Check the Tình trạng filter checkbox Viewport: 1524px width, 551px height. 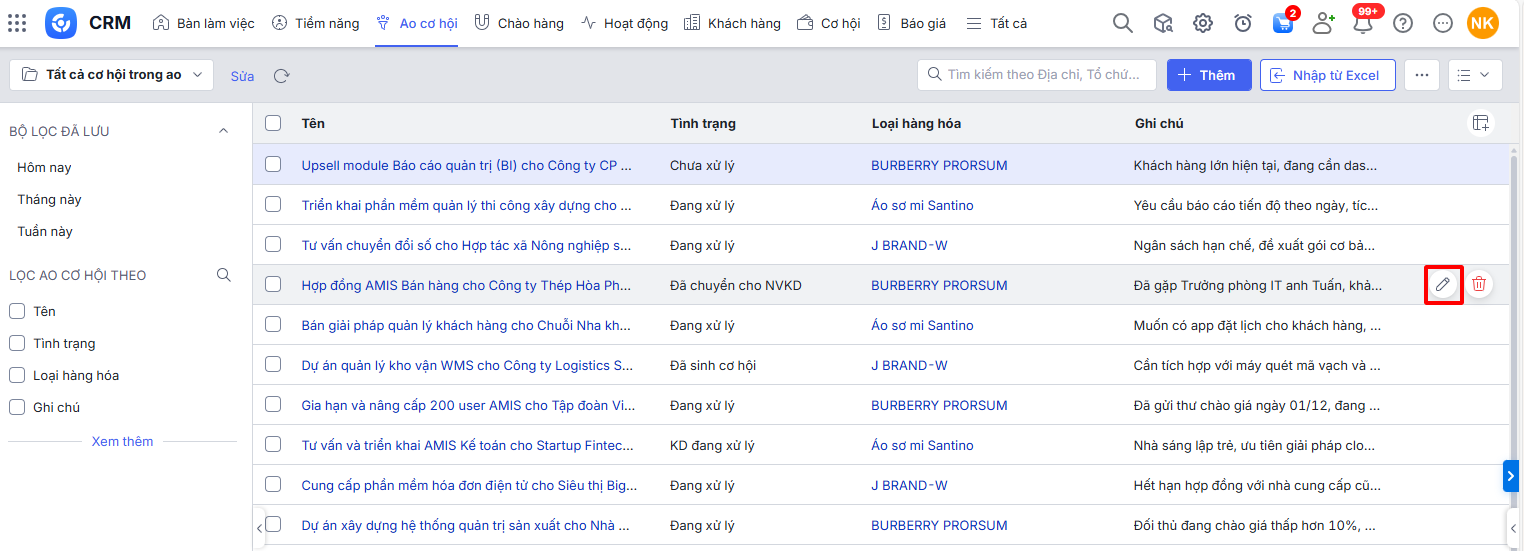point(17,343)
